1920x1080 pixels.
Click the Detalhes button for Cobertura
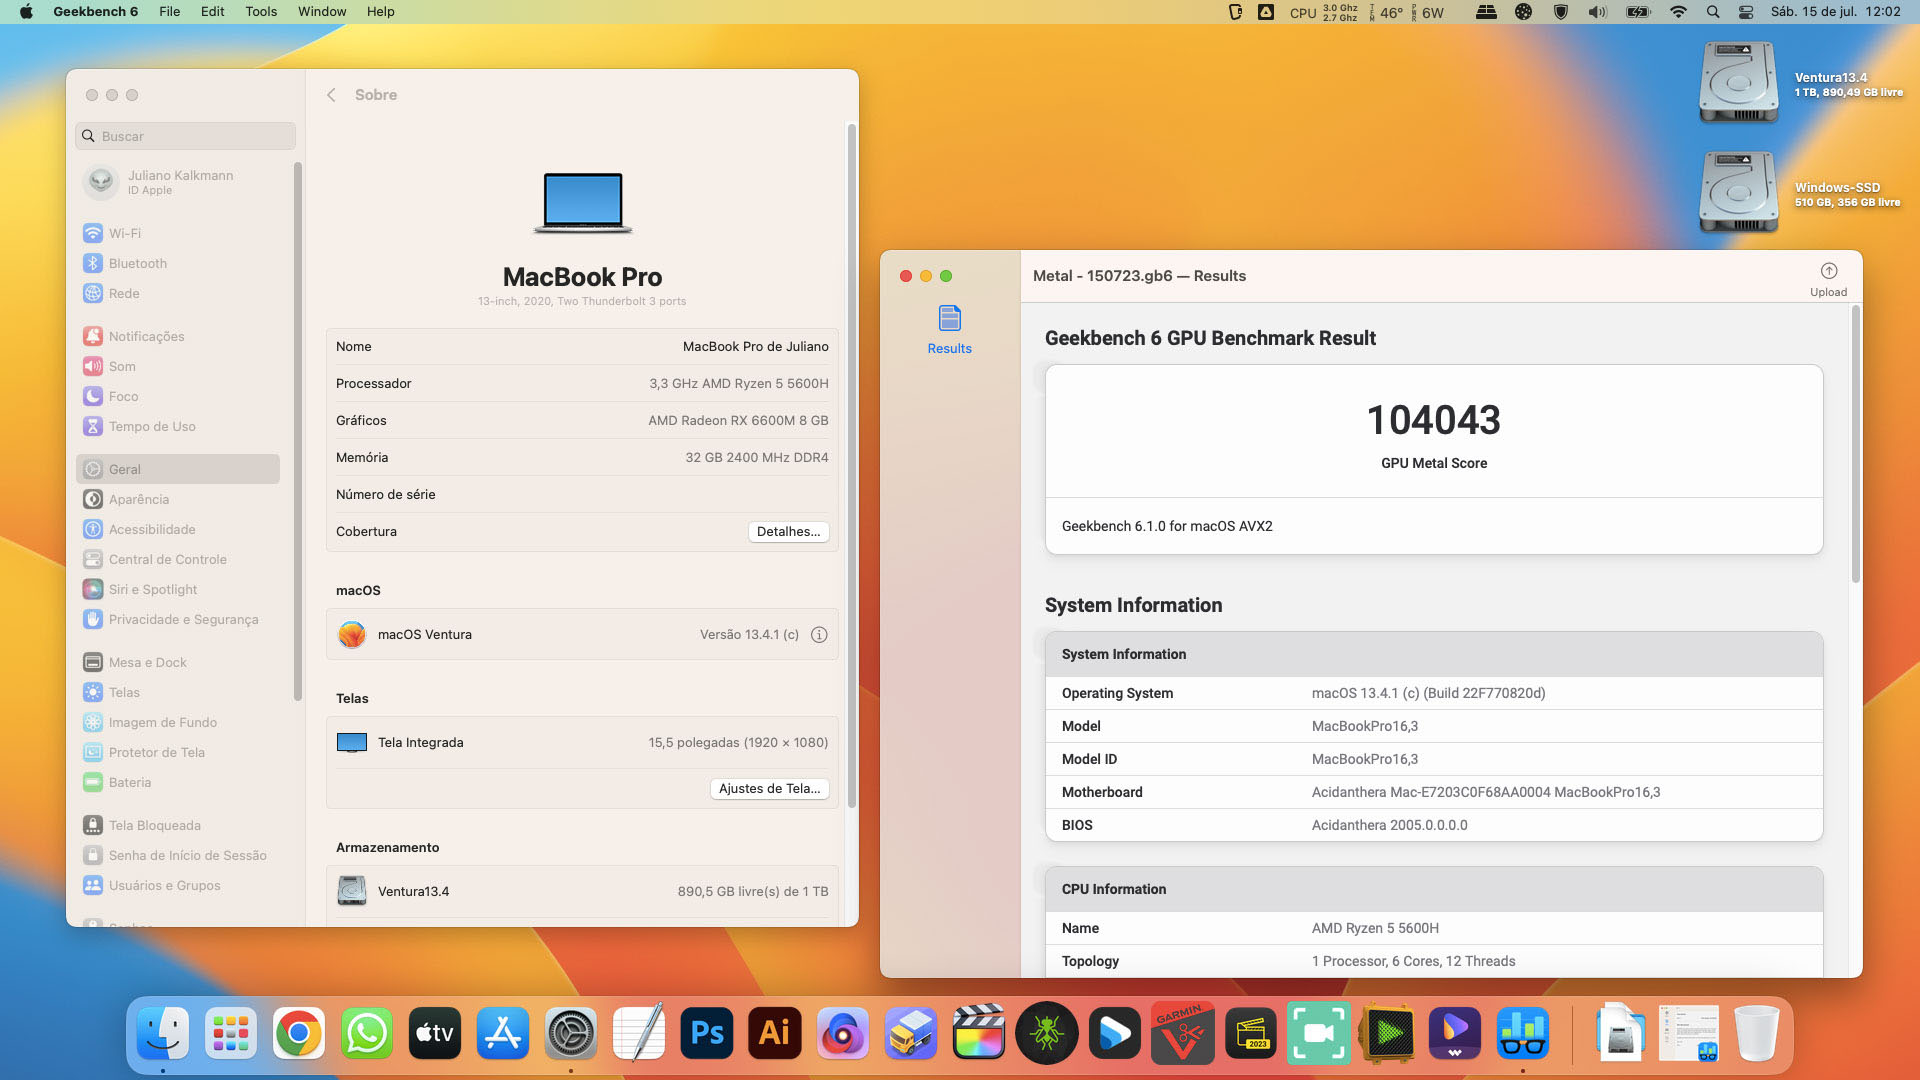[789, 531]
